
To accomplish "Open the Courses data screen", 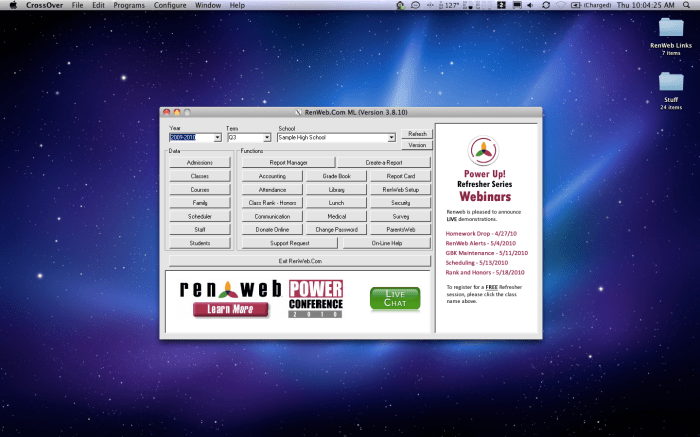I will point(200,189).
